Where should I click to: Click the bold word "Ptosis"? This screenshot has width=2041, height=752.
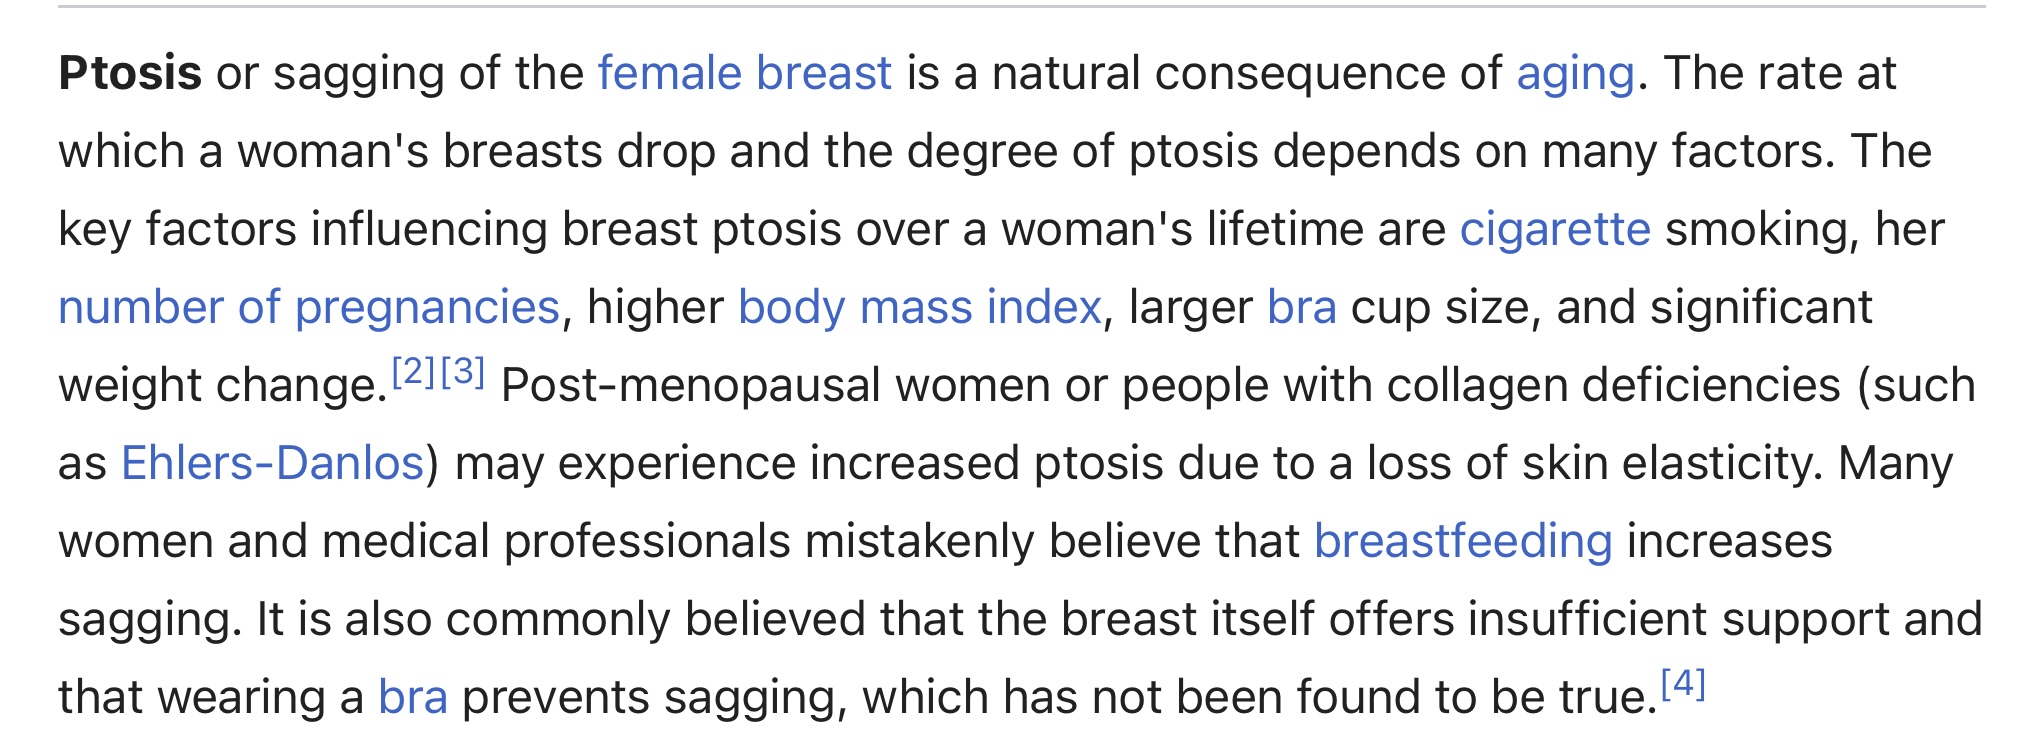point(130,74)
